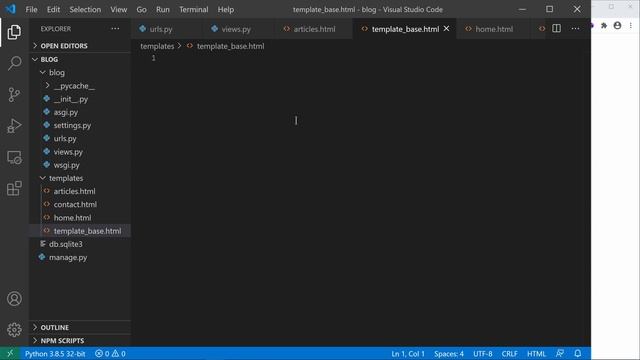The width and height of the screenshot is (640, 360).
Task: Open settings.py in the explorer
Action: coord(80,125)
